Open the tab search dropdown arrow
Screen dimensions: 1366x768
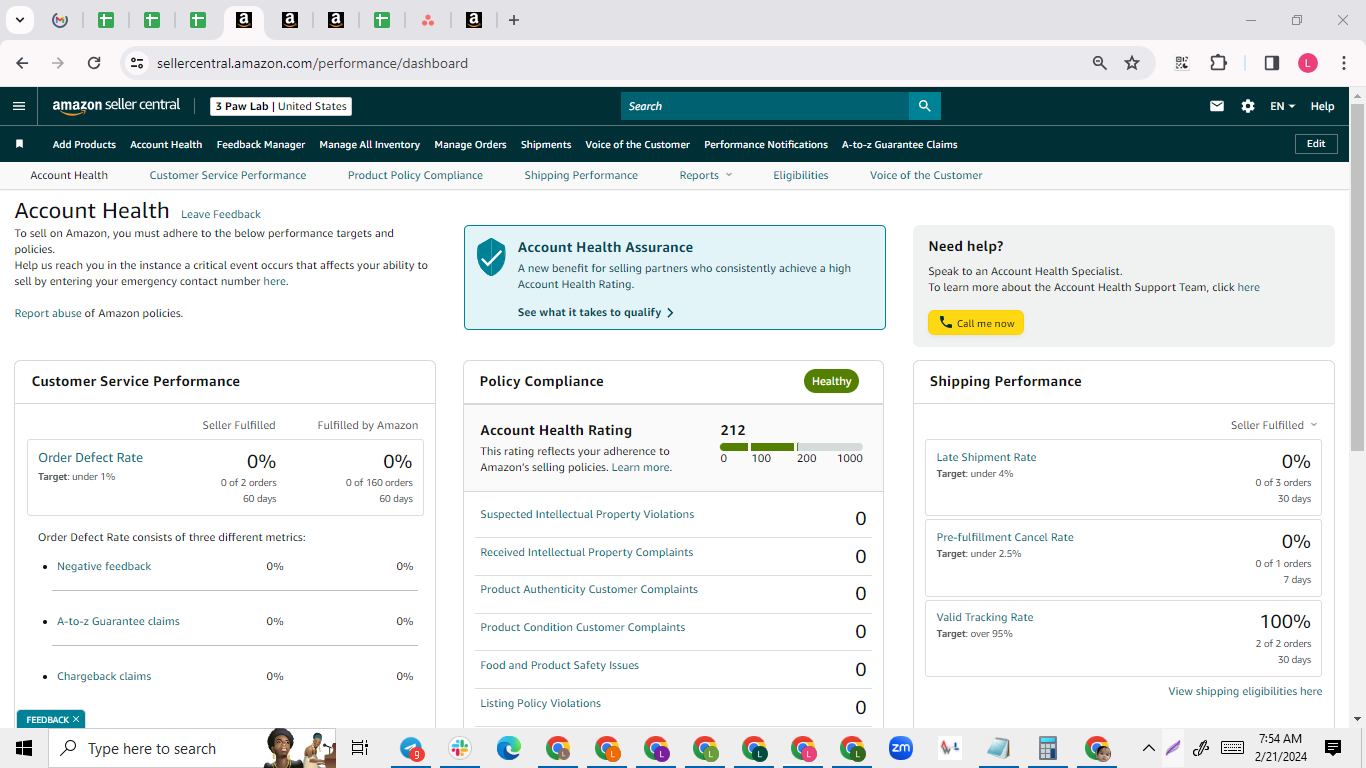[x=19, y=20]
